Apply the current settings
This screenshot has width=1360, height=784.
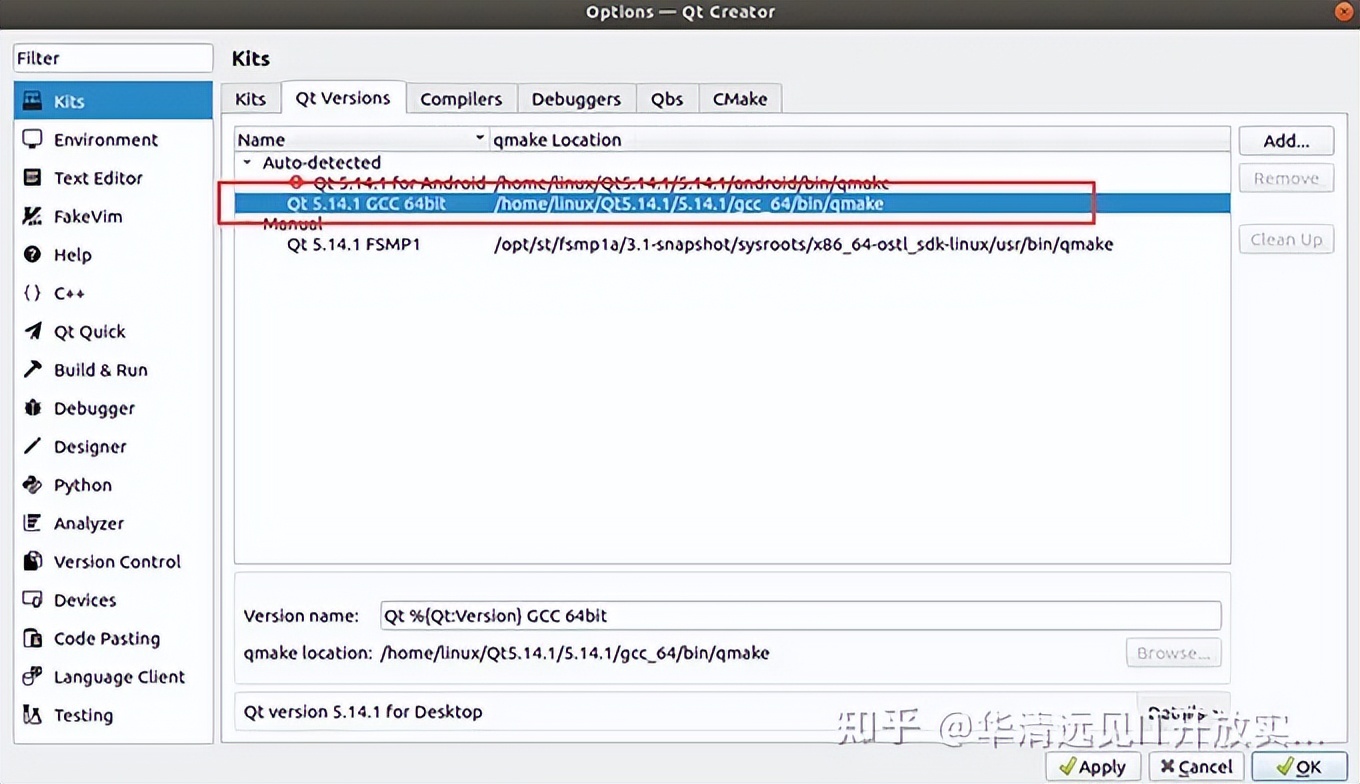(x=1092, y=766)
